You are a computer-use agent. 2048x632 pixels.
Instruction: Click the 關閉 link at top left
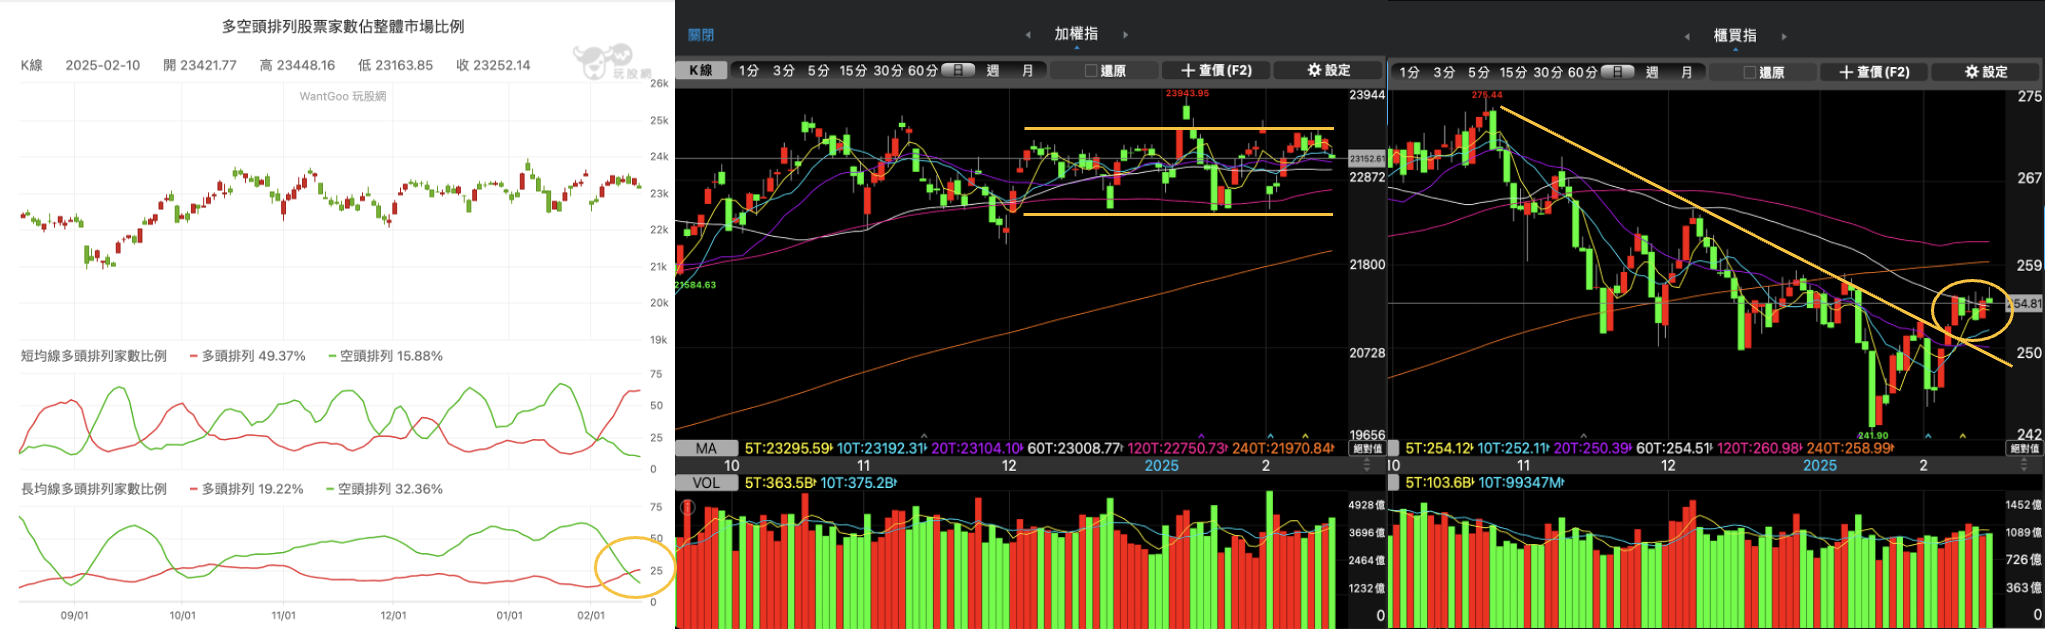click(701, 35)
